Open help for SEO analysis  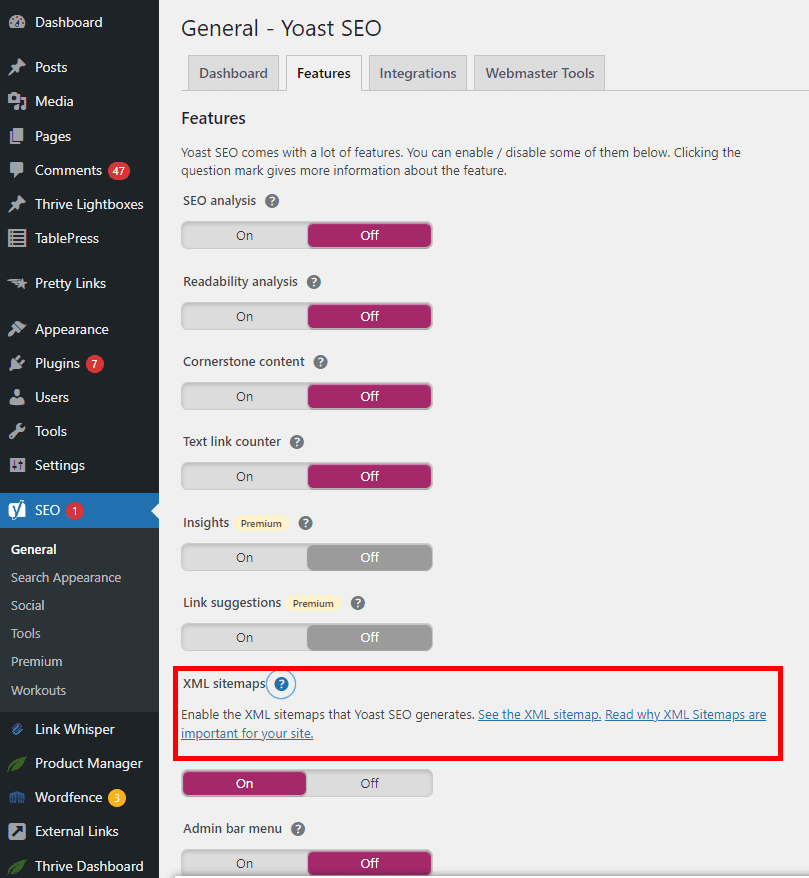coord(272,201)
